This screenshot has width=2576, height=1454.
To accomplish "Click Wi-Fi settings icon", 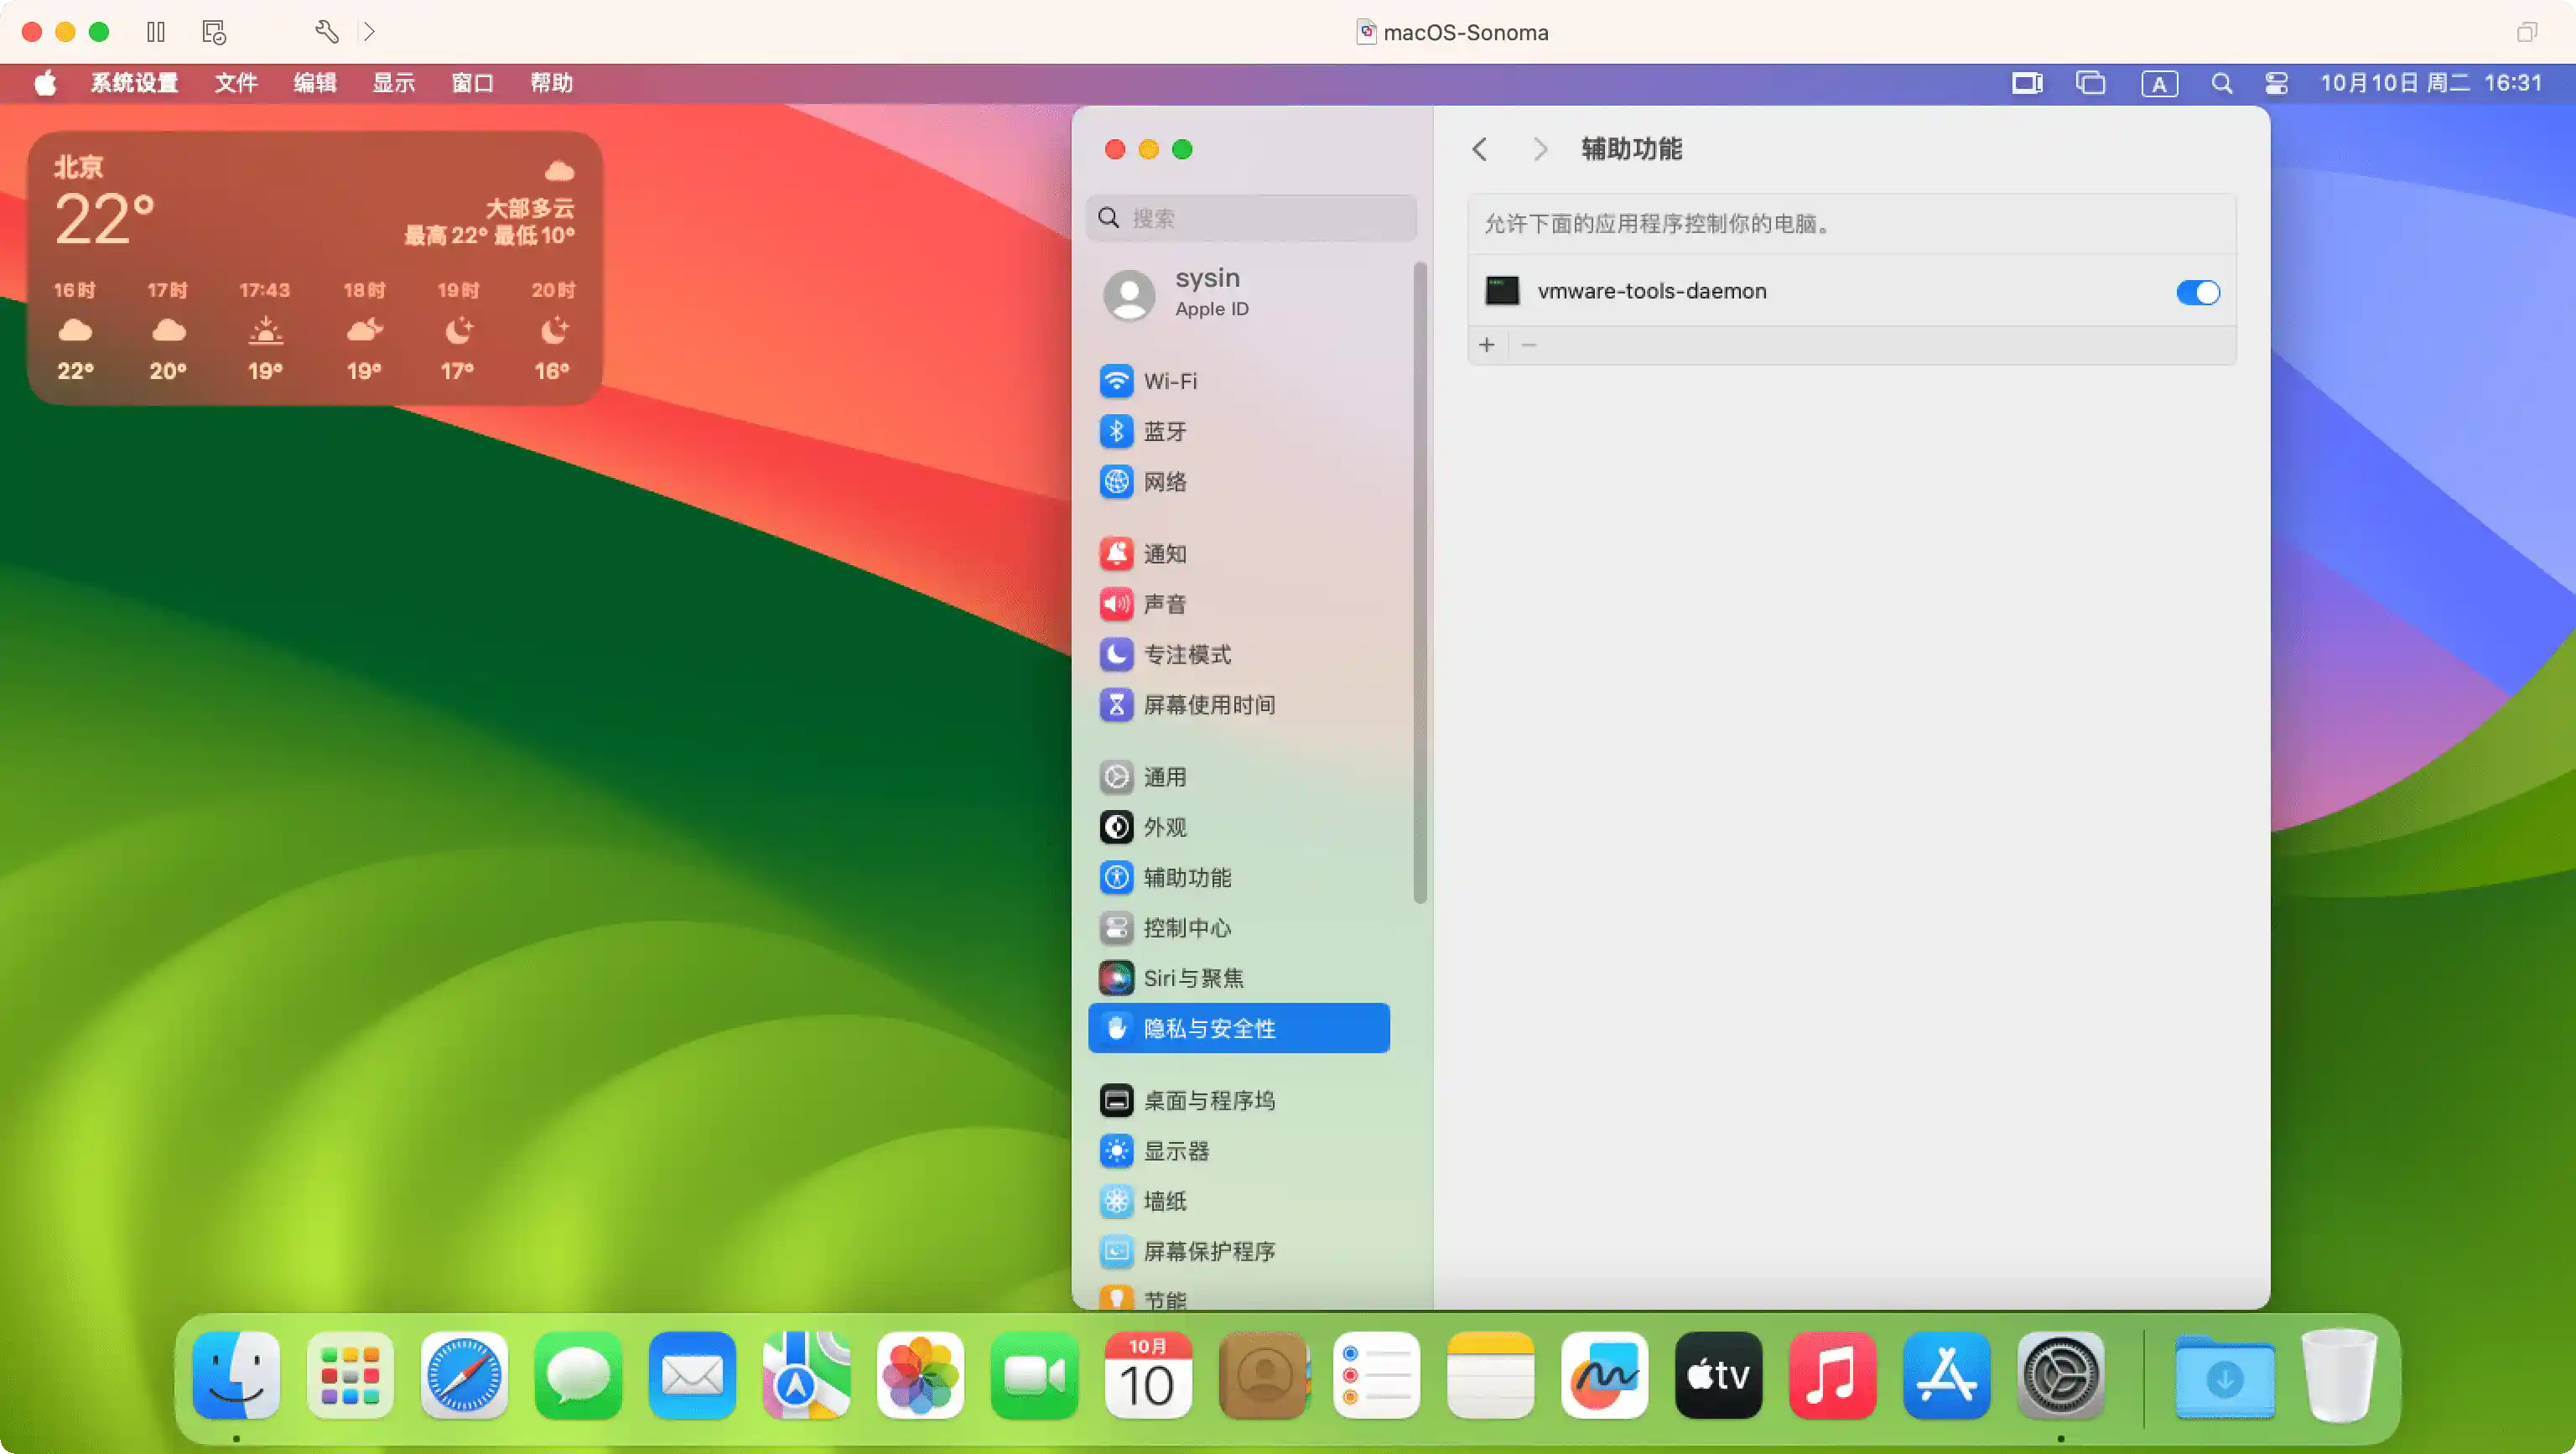I will pyautogui.click(x=1114, y=378).
